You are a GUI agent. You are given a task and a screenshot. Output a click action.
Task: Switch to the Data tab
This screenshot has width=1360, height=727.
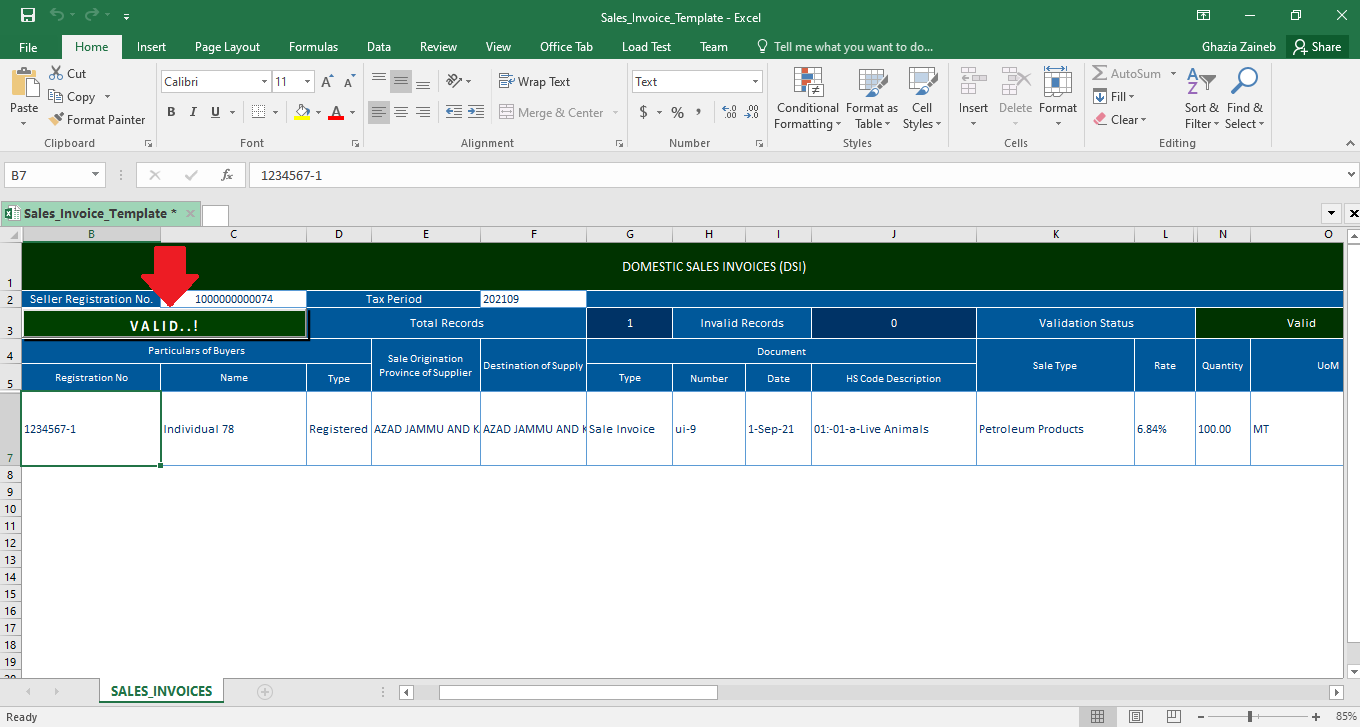tap(379, 47)
